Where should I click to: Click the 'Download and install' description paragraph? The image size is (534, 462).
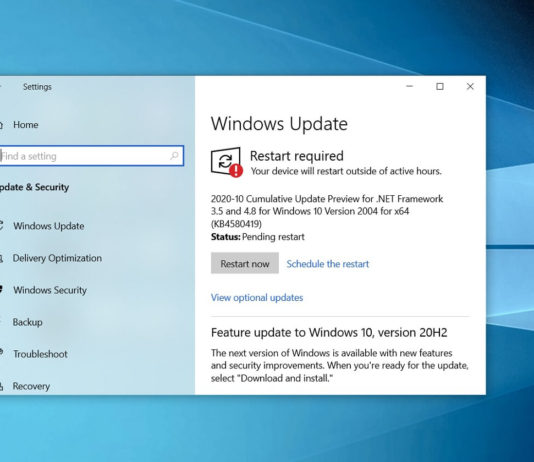click(x=340, y=366)
